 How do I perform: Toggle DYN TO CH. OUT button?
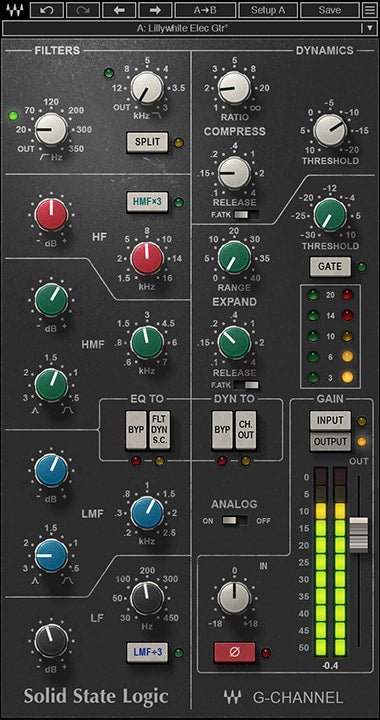[246, 430]
